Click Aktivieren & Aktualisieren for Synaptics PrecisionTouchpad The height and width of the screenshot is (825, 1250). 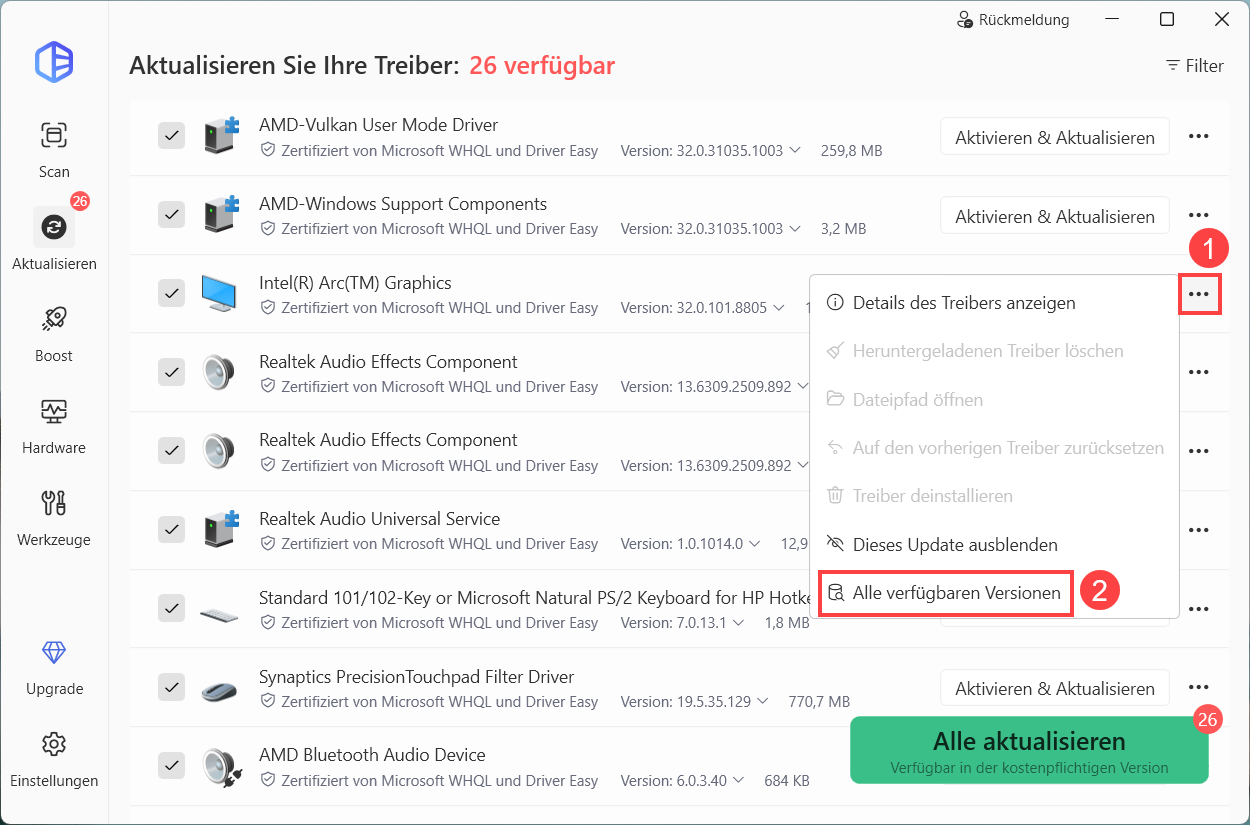[x=1055, y=688]
